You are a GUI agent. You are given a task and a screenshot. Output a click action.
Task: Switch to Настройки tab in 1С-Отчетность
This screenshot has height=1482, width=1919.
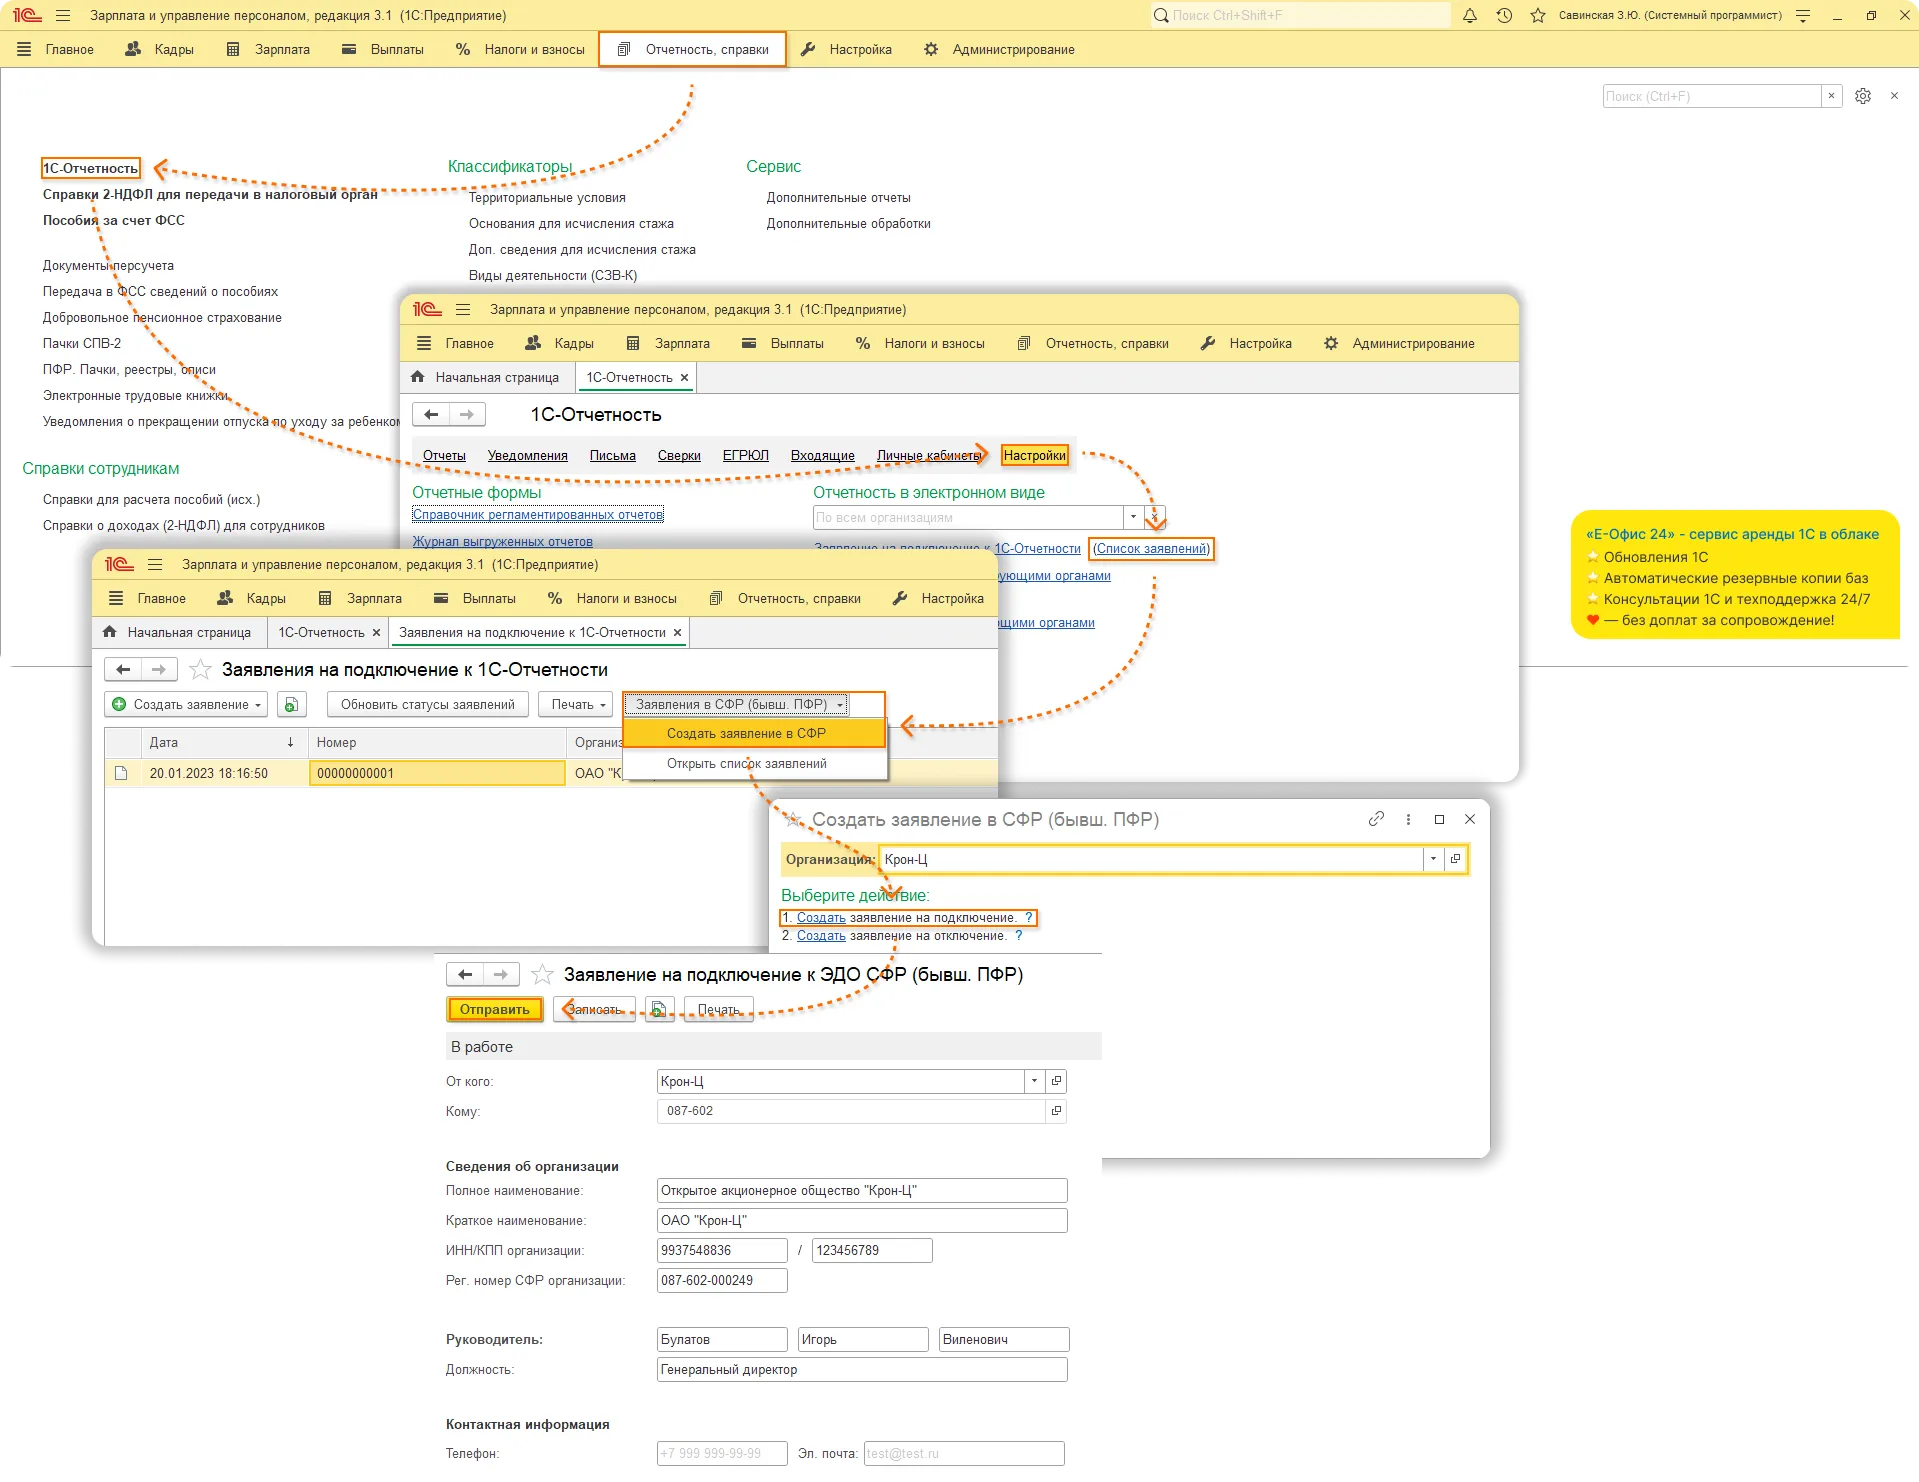pyautogui.click(x=1034, y=456)
